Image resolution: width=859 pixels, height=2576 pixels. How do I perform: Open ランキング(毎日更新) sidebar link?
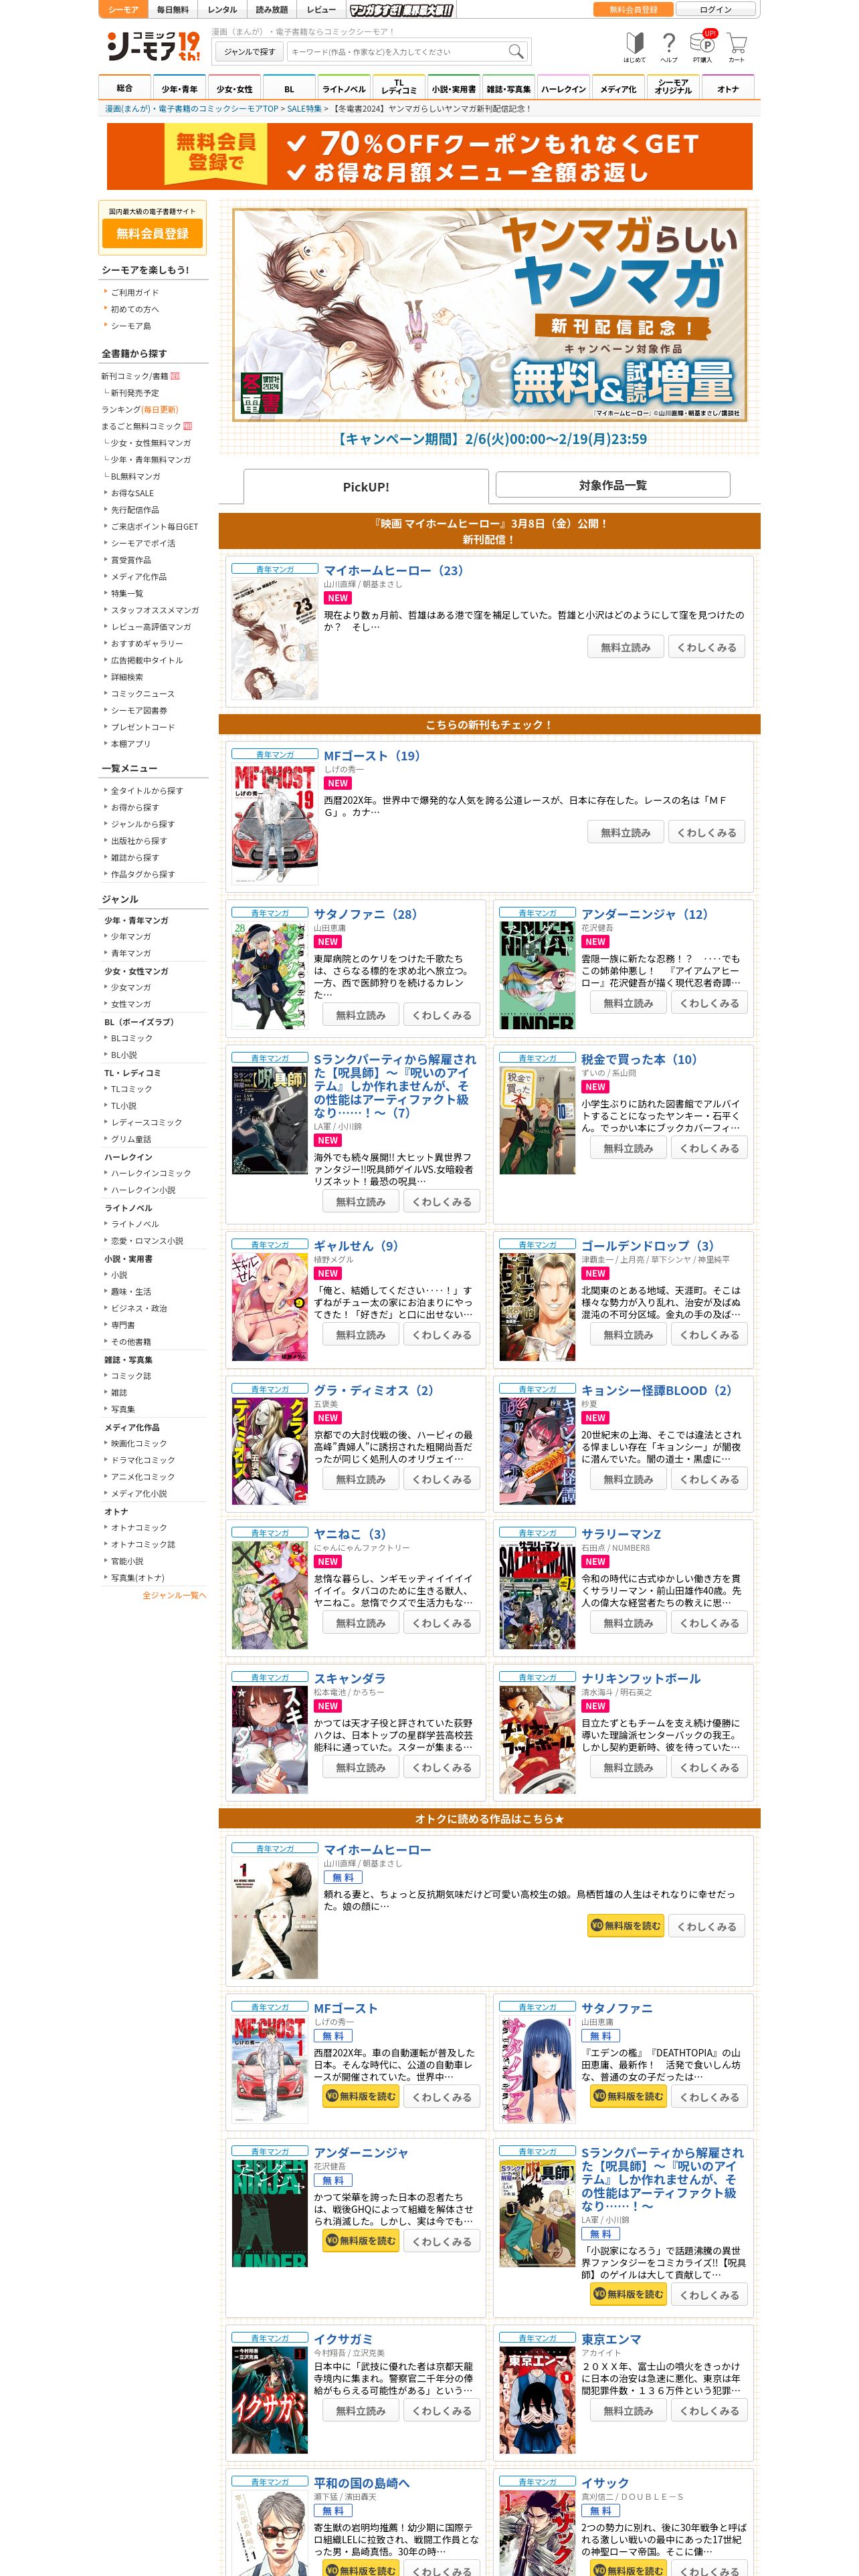point(139,410)
